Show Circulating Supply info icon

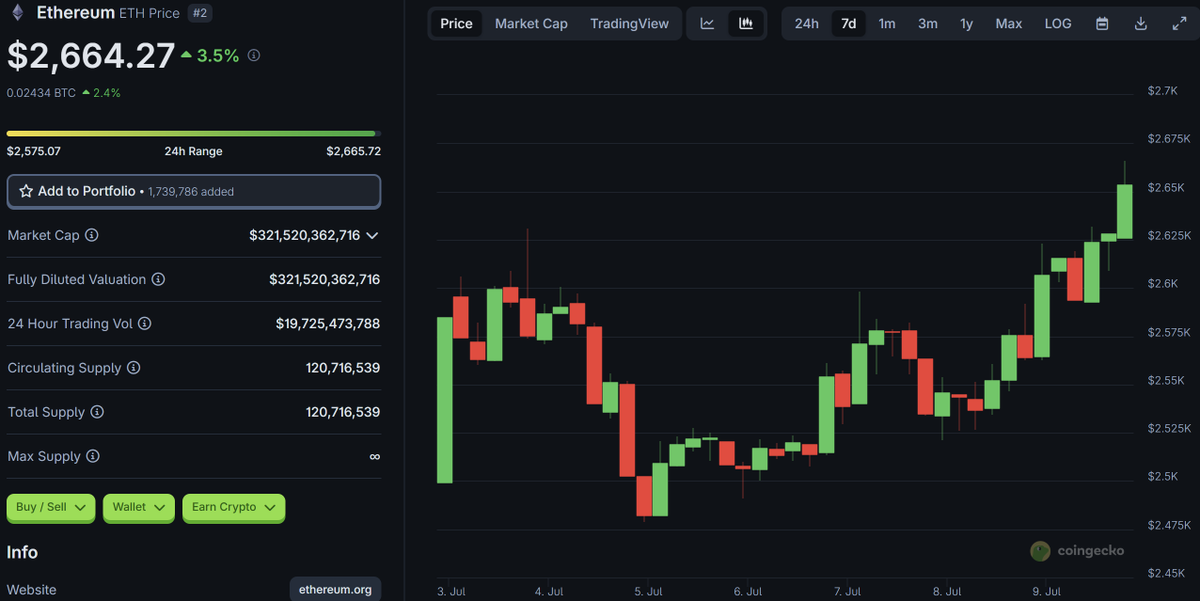point(133,368)
